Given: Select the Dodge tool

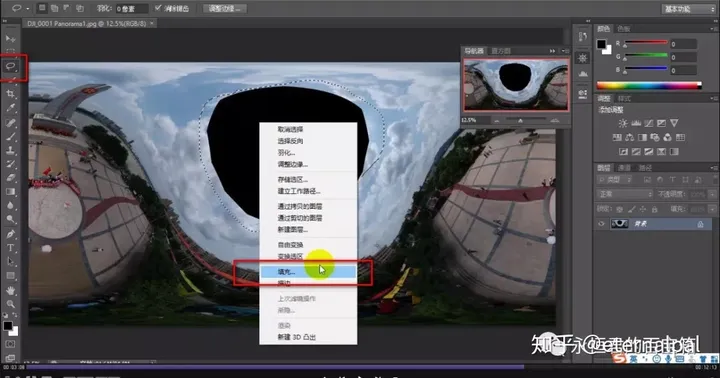Looking at the screenshot, I should (10, 219).
